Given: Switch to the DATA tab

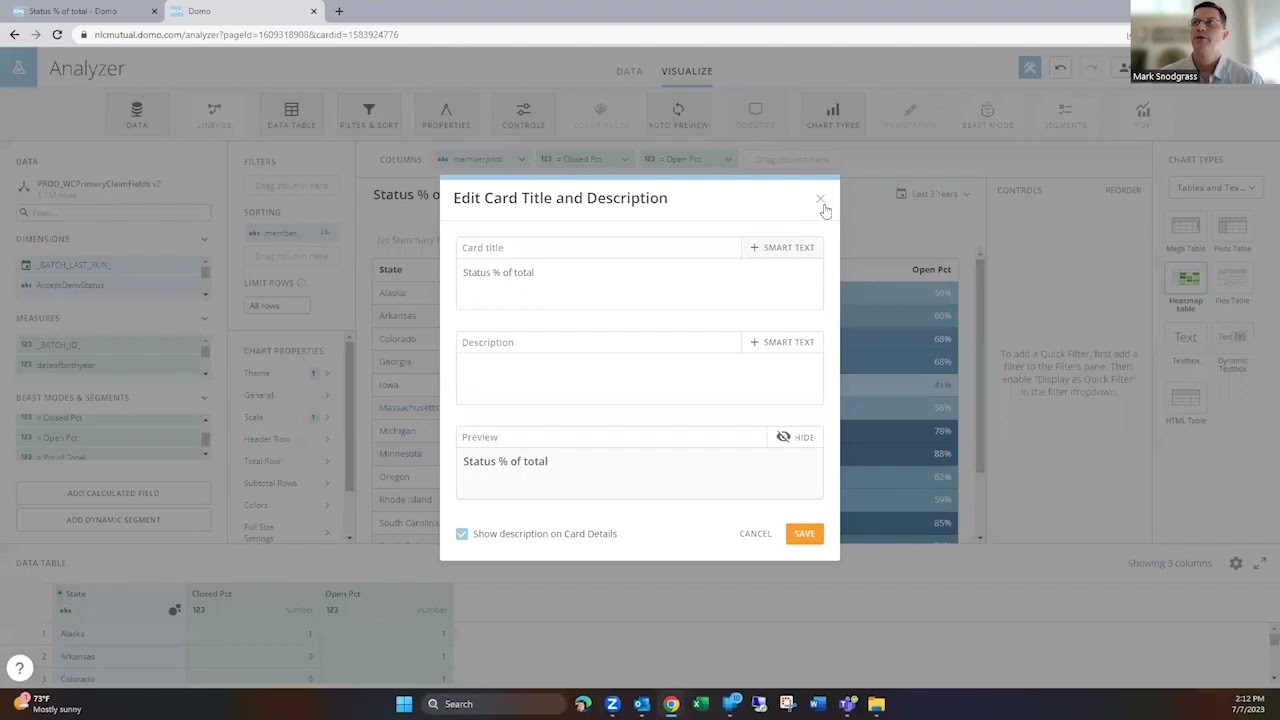Looking at the screenshot, I should [629, 71].
